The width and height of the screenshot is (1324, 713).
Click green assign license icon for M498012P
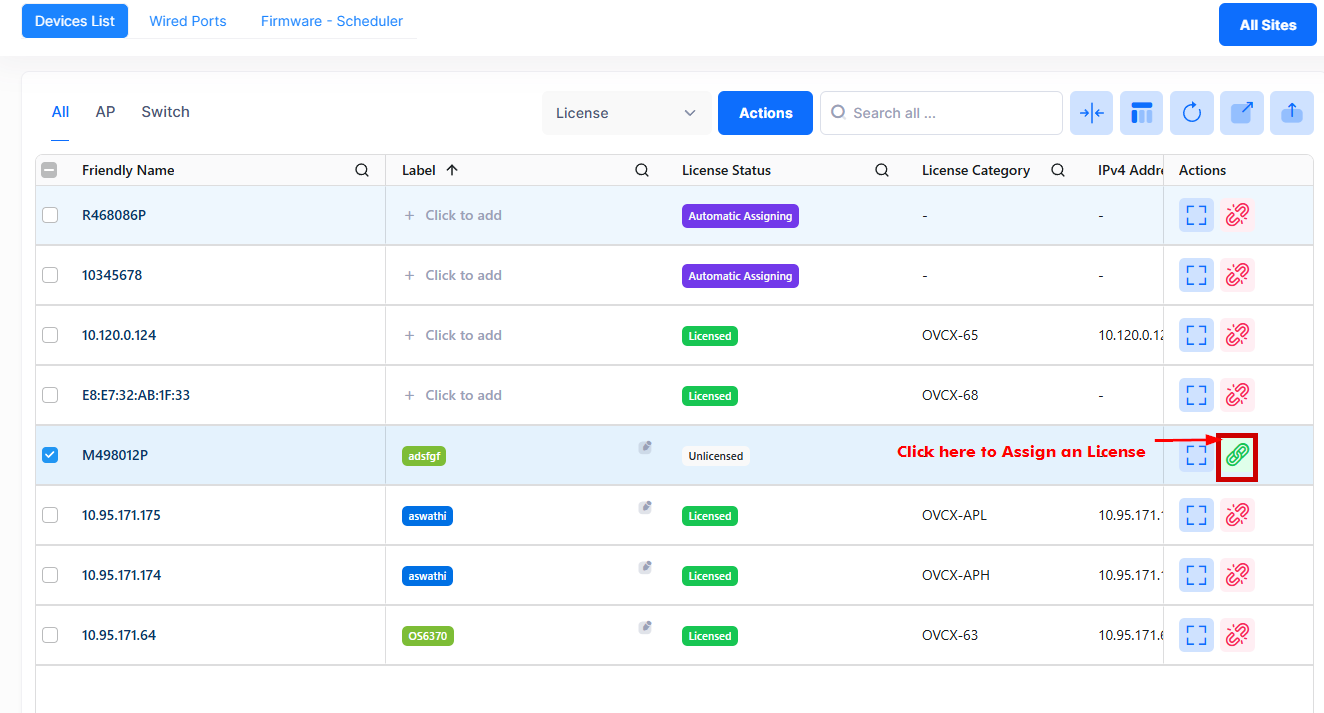1238,456
